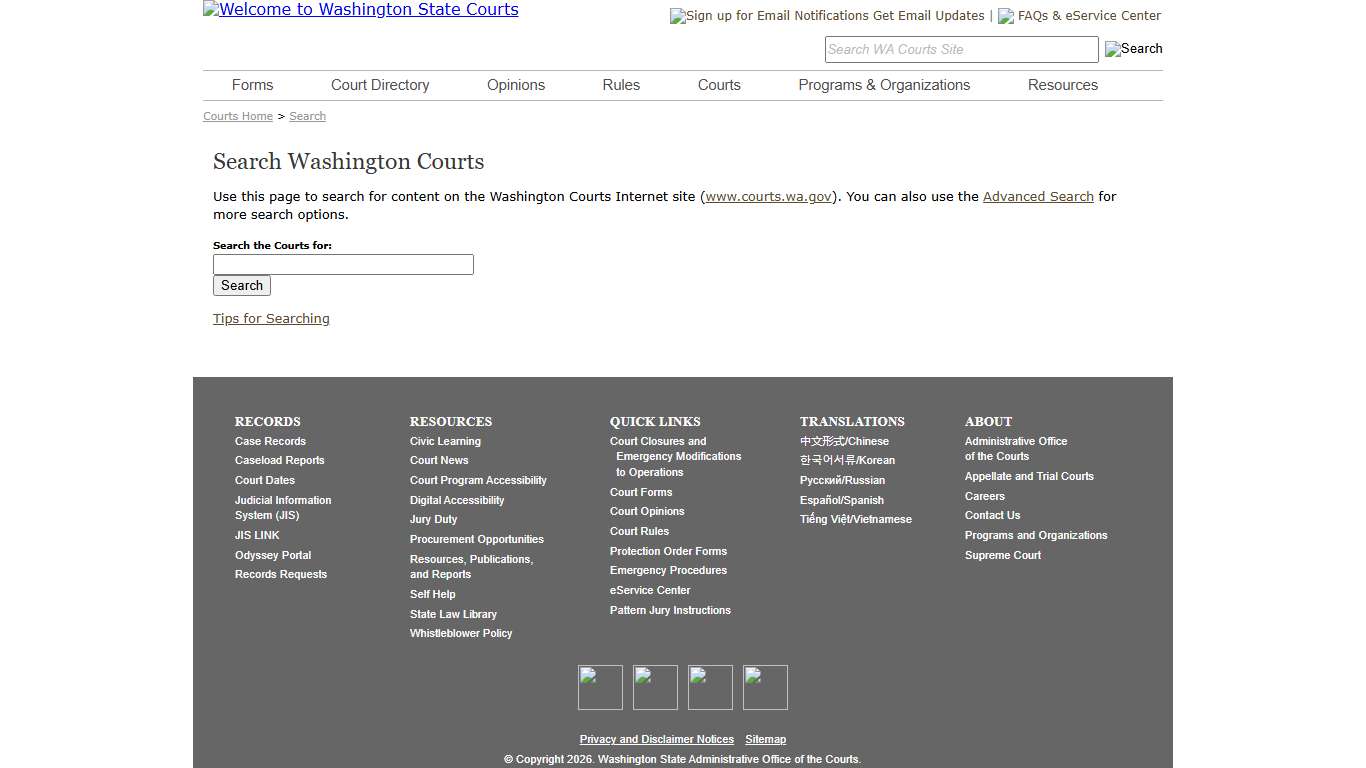Open the Forms navigation menu
This screenshot has height=768, width=1366.
coord(252,85)
